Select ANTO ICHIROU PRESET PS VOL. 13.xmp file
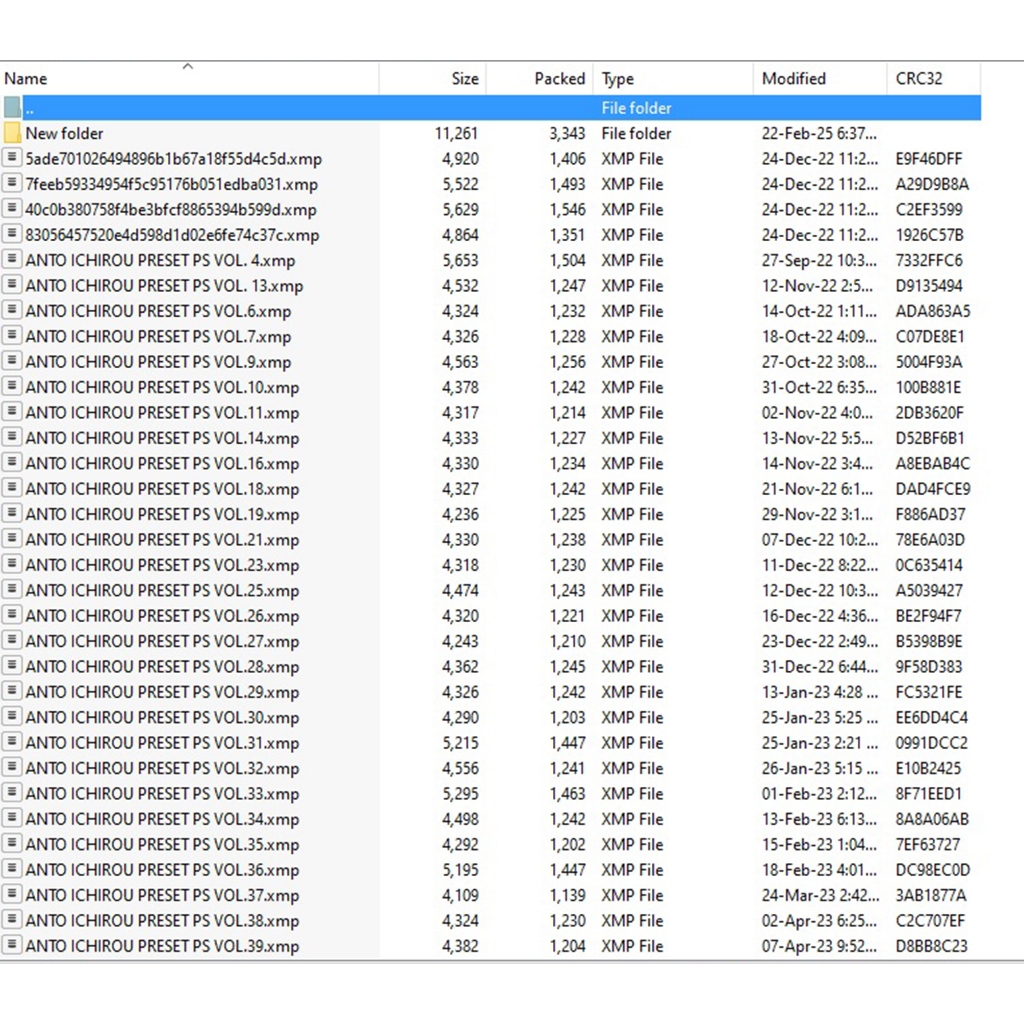 (164, 286)
